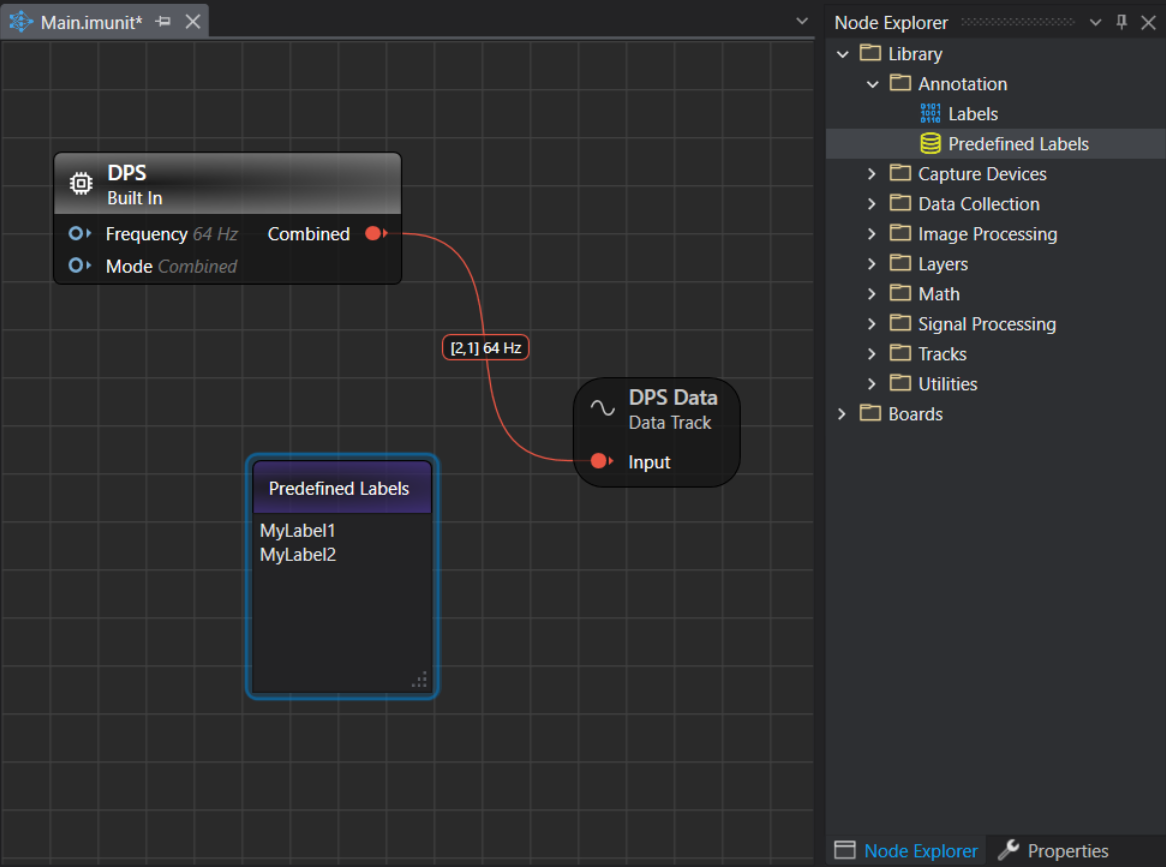1166x867 pixels.
Task: Expand the Signal Processing folder
Action: tap(872, 324)
